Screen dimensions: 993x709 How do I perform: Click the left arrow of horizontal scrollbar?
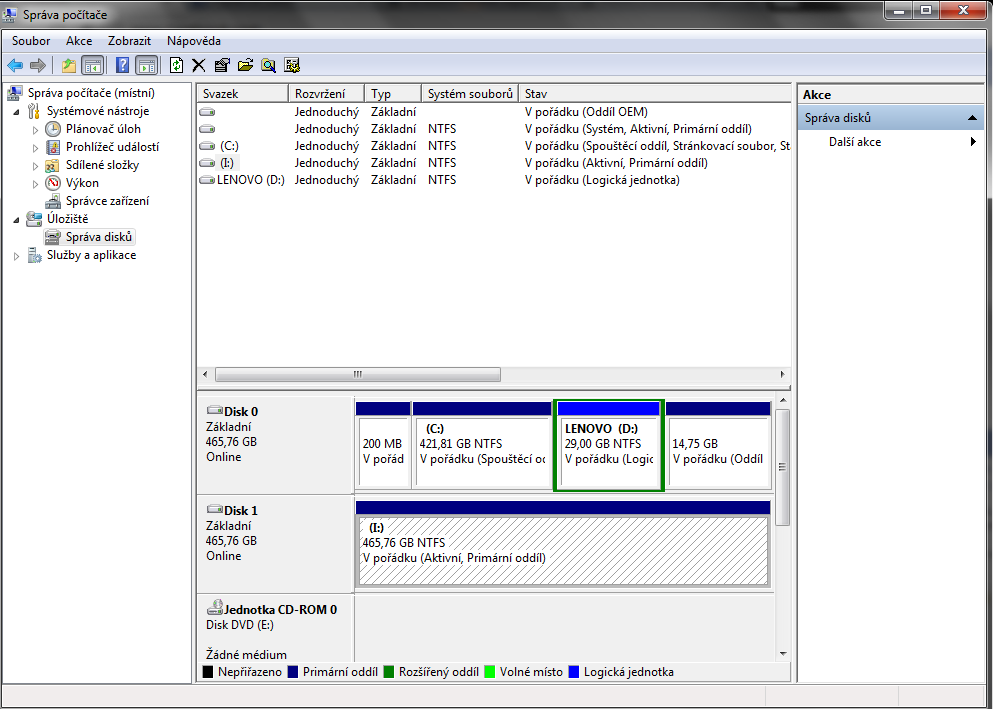pos(205,374)
